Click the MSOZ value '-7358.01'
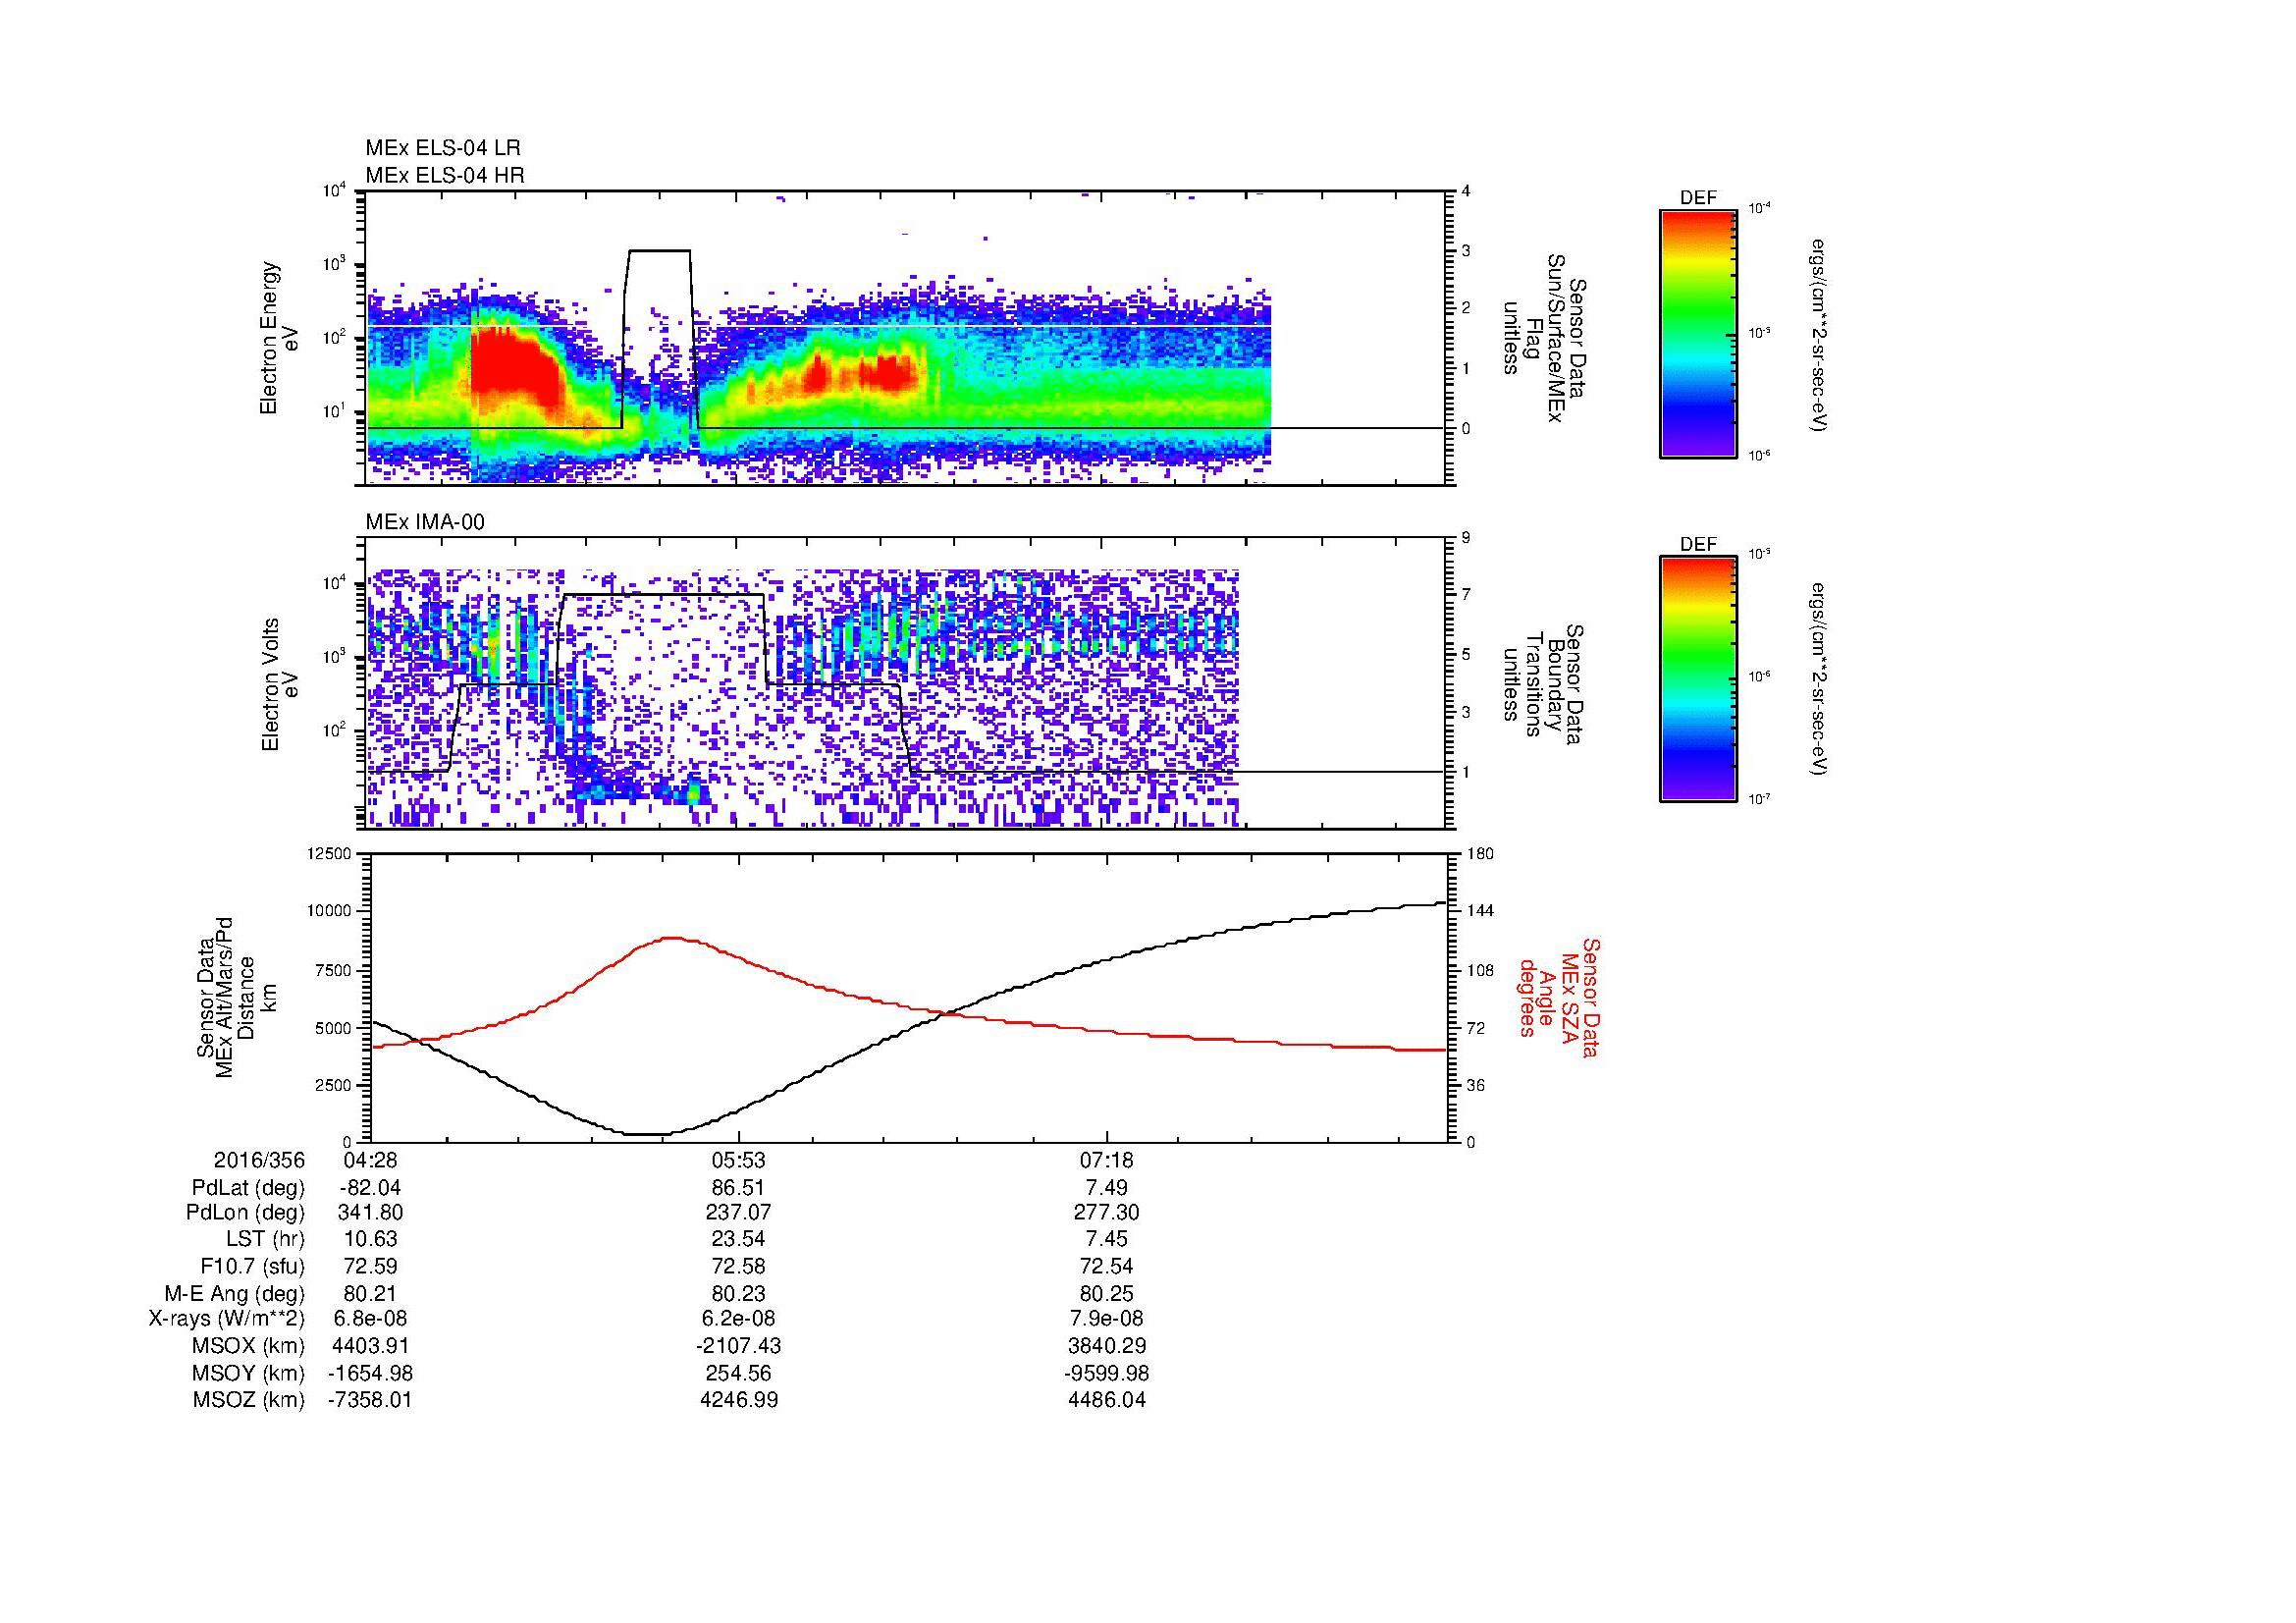Viewport: 2296px width, 1623px height. click(370, 1402)
